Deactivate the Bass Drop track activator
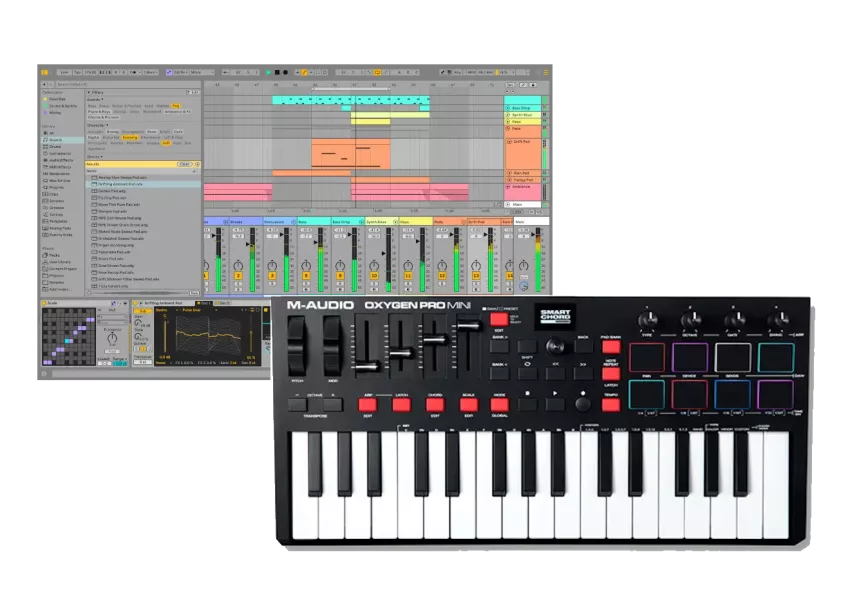Viewport: 850px width, 611px height. pos(339,274)
